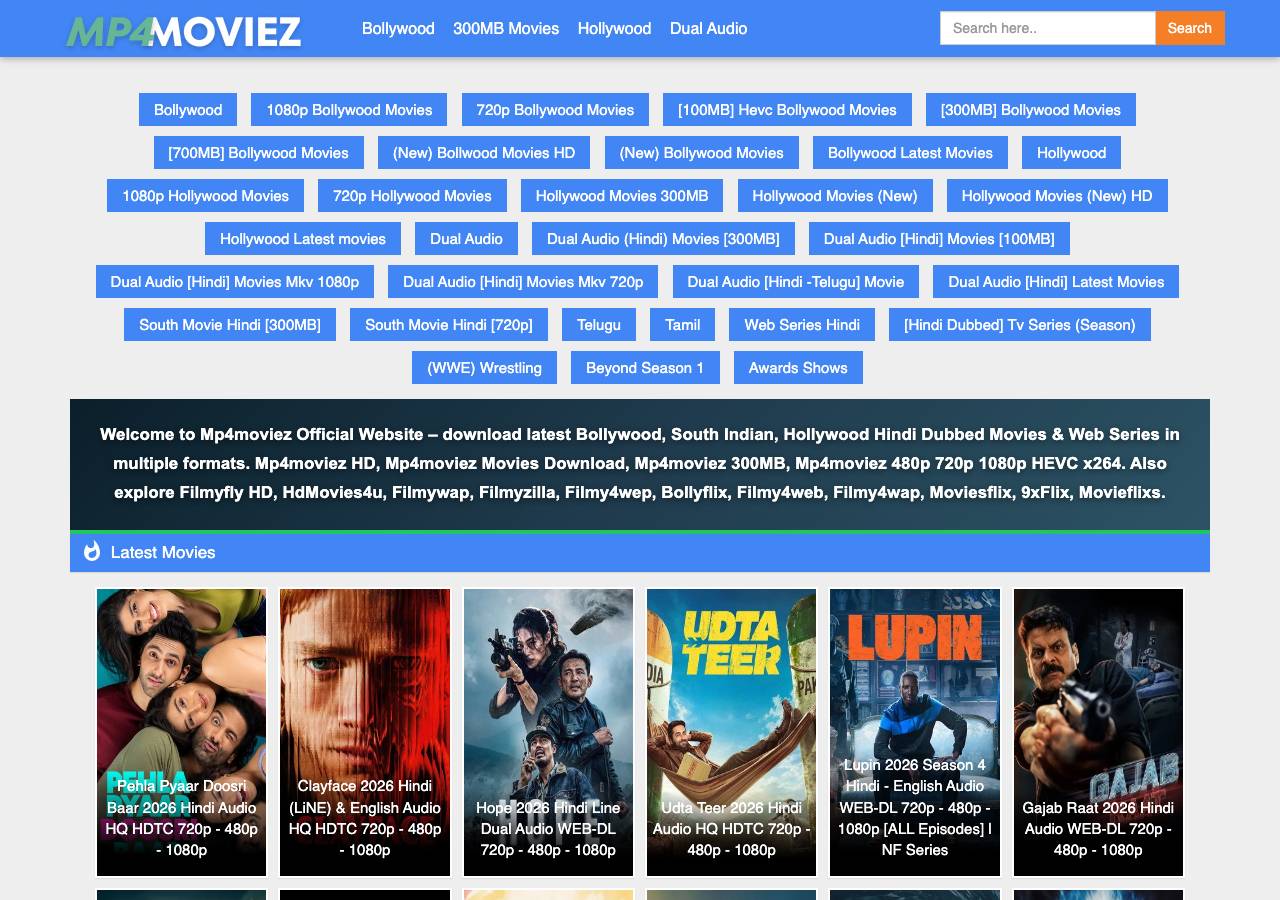Open the Hope 2026 Hindi Line poster
Screen dimensions: 1280x900
(548, 732)
